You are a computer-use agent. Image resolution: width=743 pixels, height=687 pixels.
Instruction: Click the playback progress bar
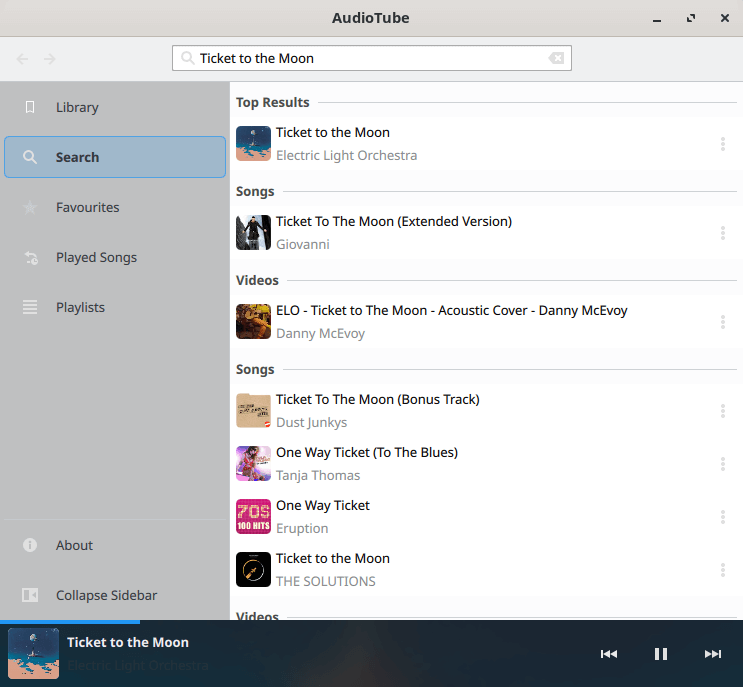(372, 622)
